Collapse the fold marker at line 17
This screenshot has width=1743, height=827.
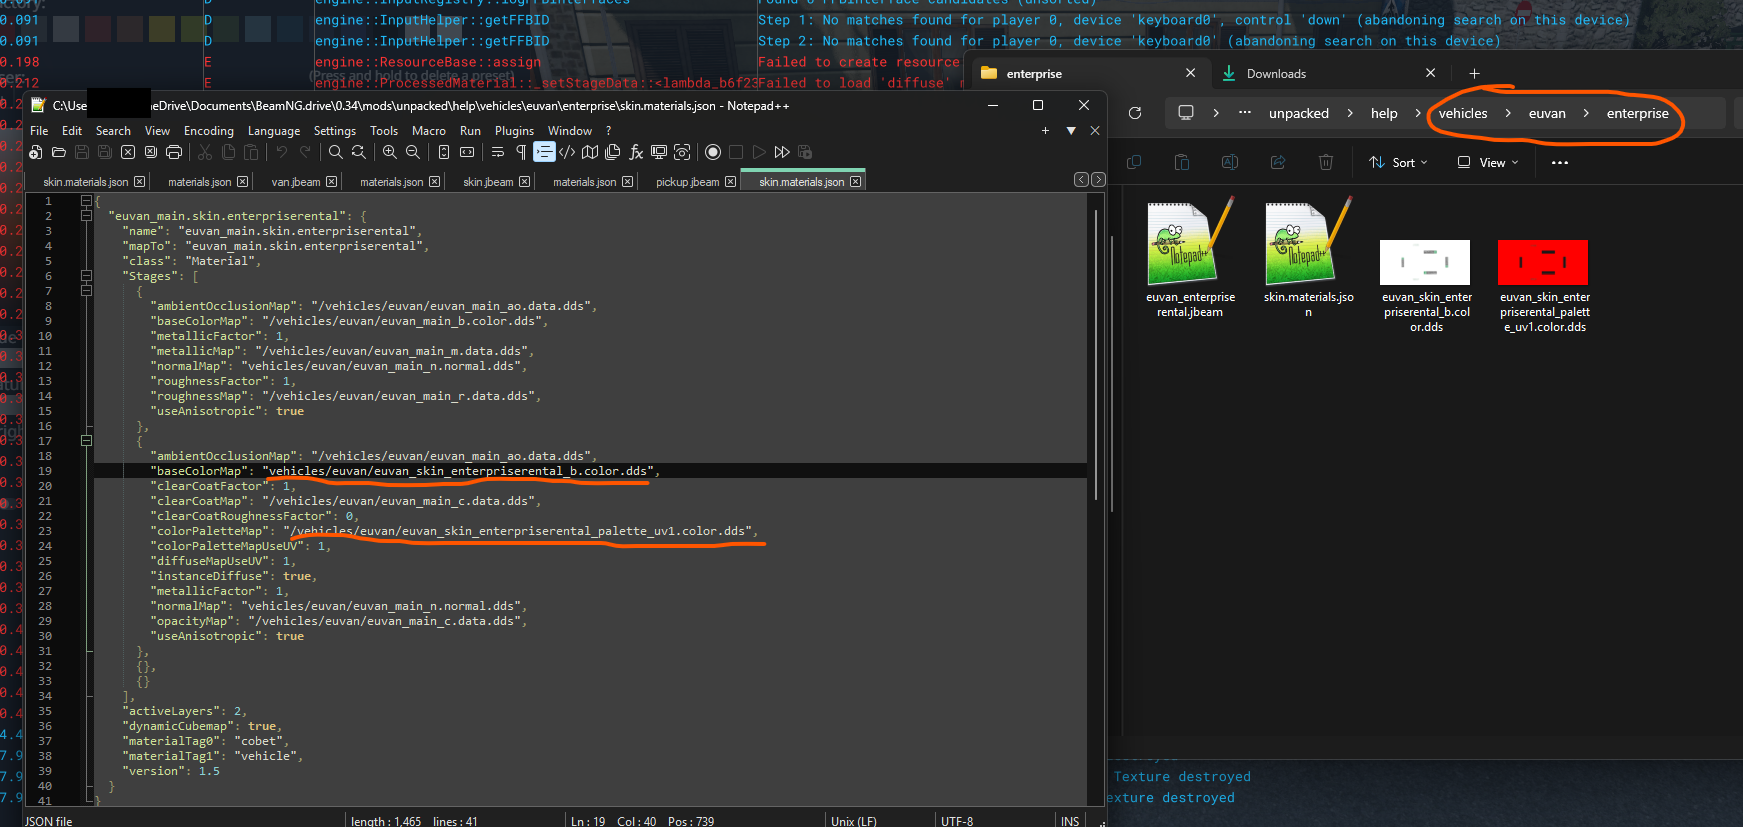coord(86,441)
